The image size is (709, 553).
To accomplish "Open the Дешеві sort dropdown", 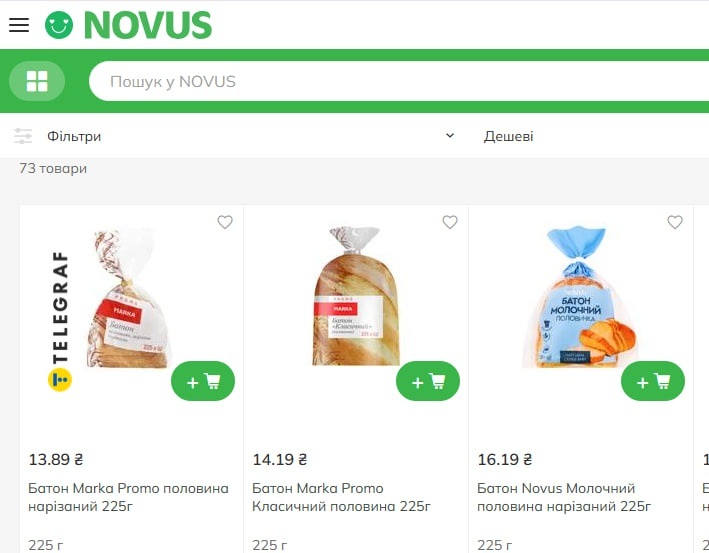I will pos(508,136).
